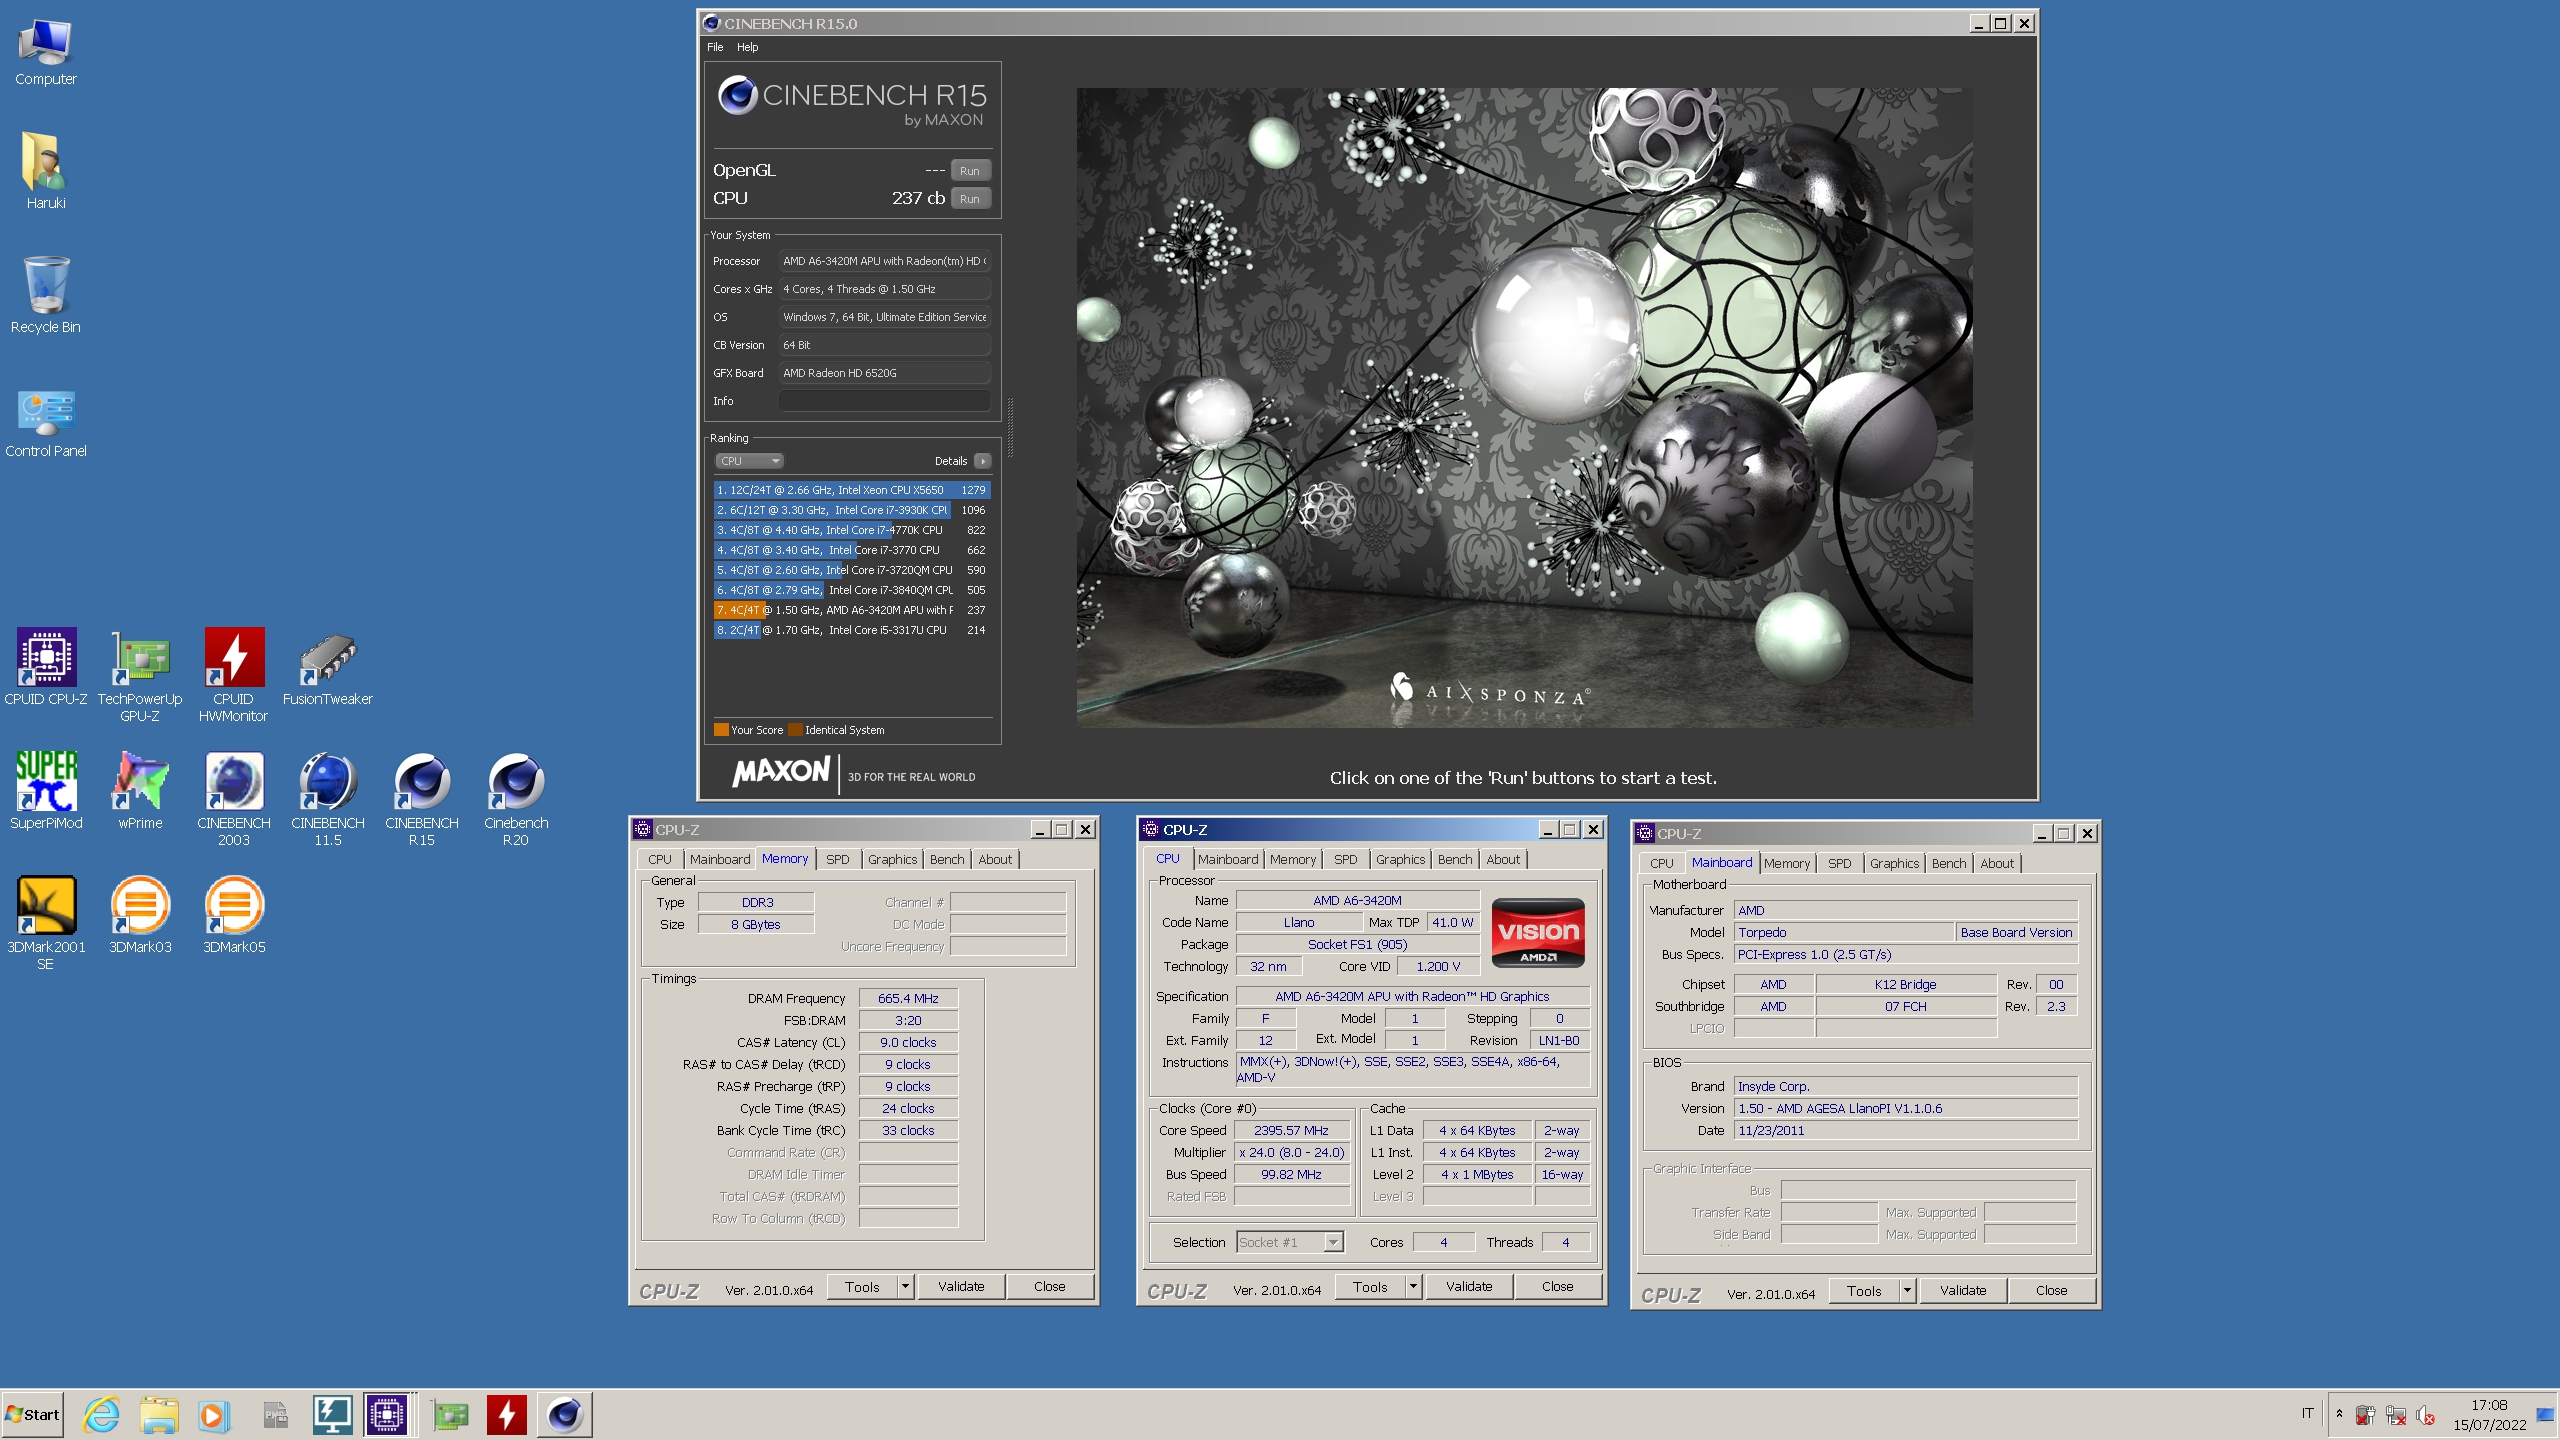Click the Your Score orange legend swatch

[x=720, y=730]
